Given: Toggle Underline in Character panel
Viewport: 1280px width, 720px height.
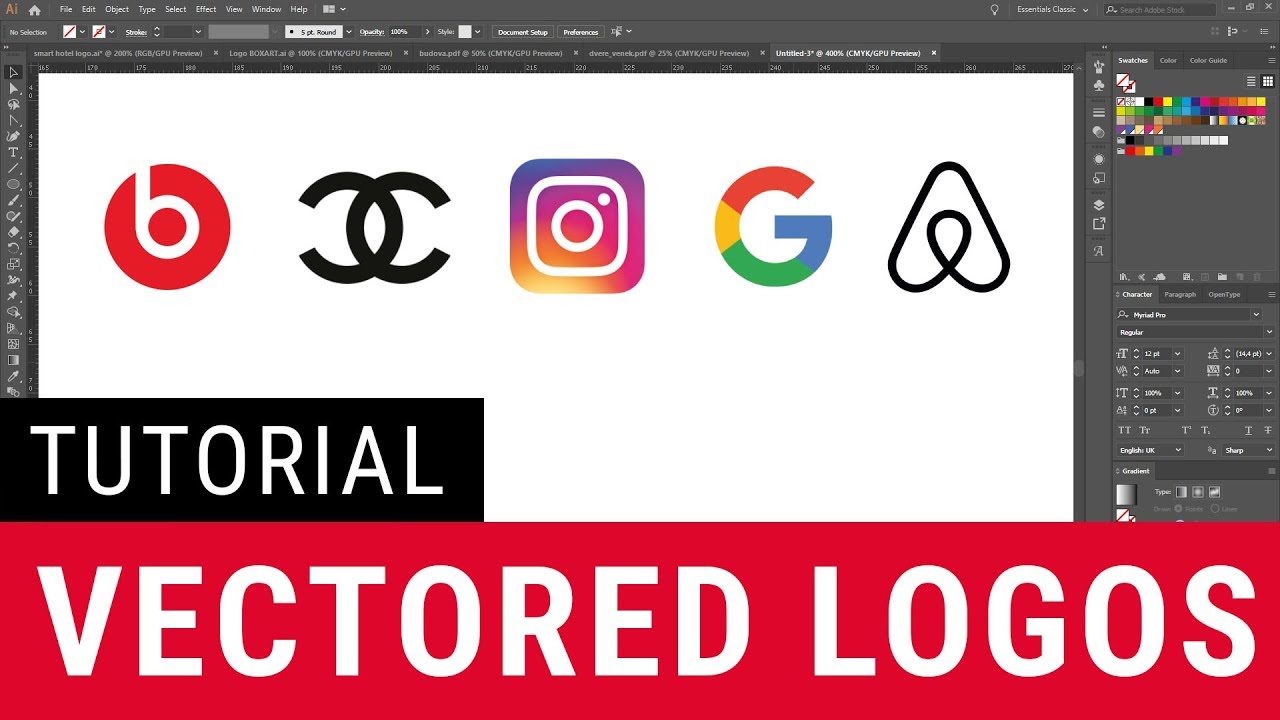Looking at the screenshot, I should [x=1248, y=430].
